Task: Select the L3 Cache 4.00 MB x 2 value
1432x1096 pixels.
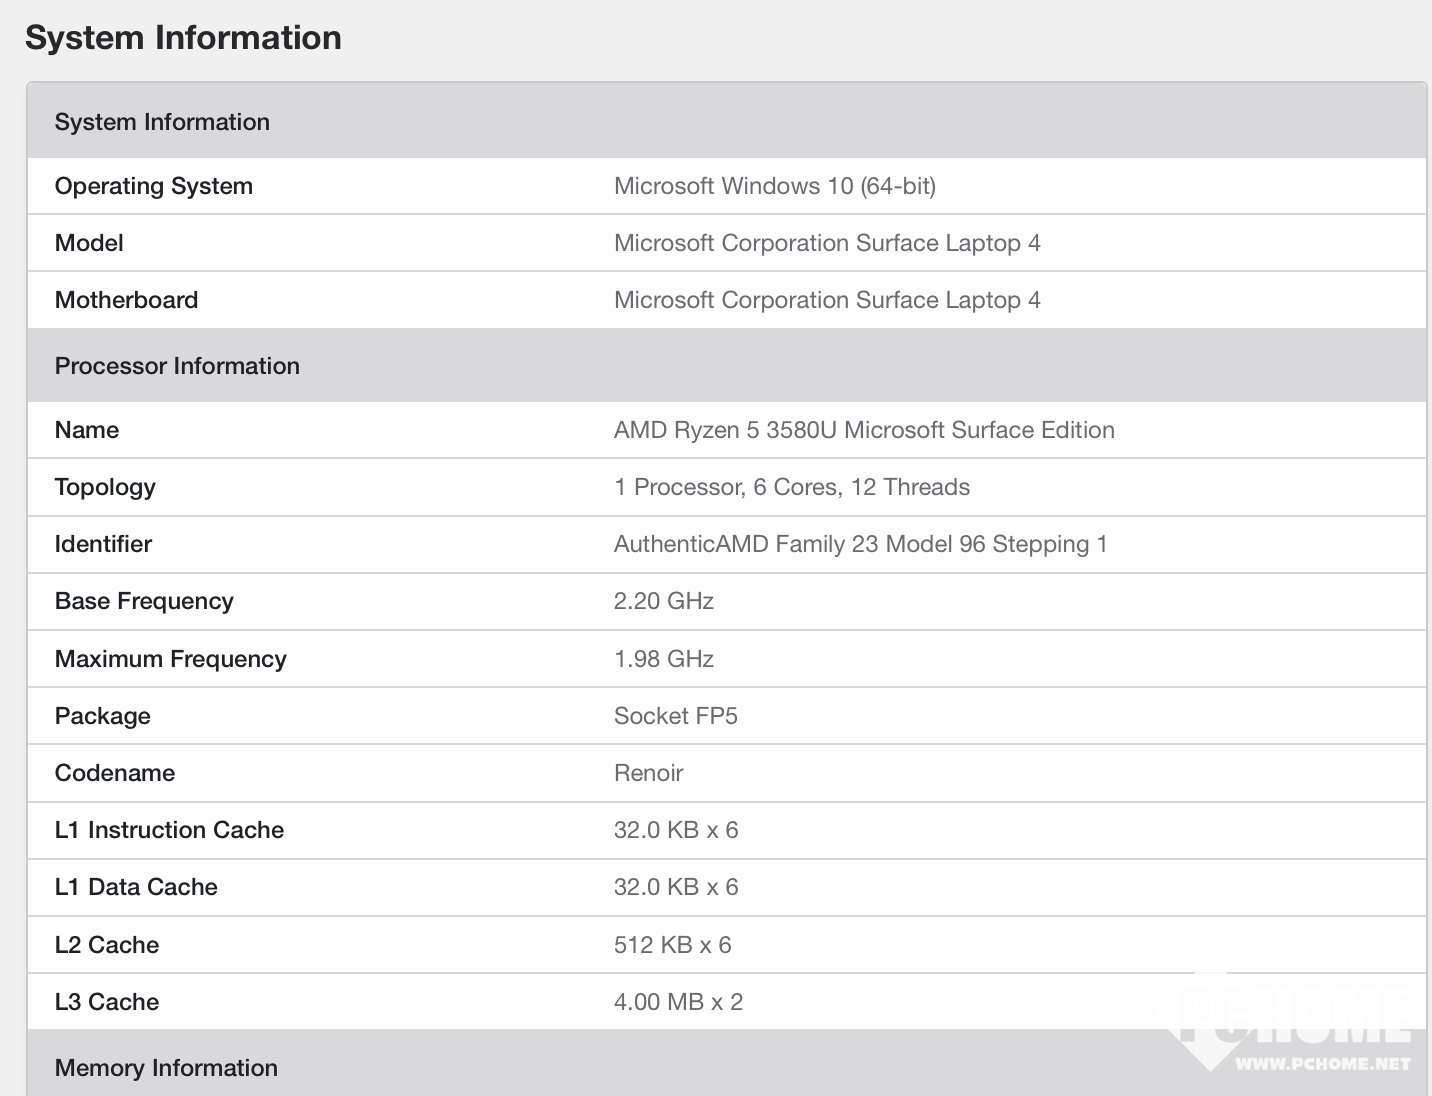Action: click(678, 1002)
